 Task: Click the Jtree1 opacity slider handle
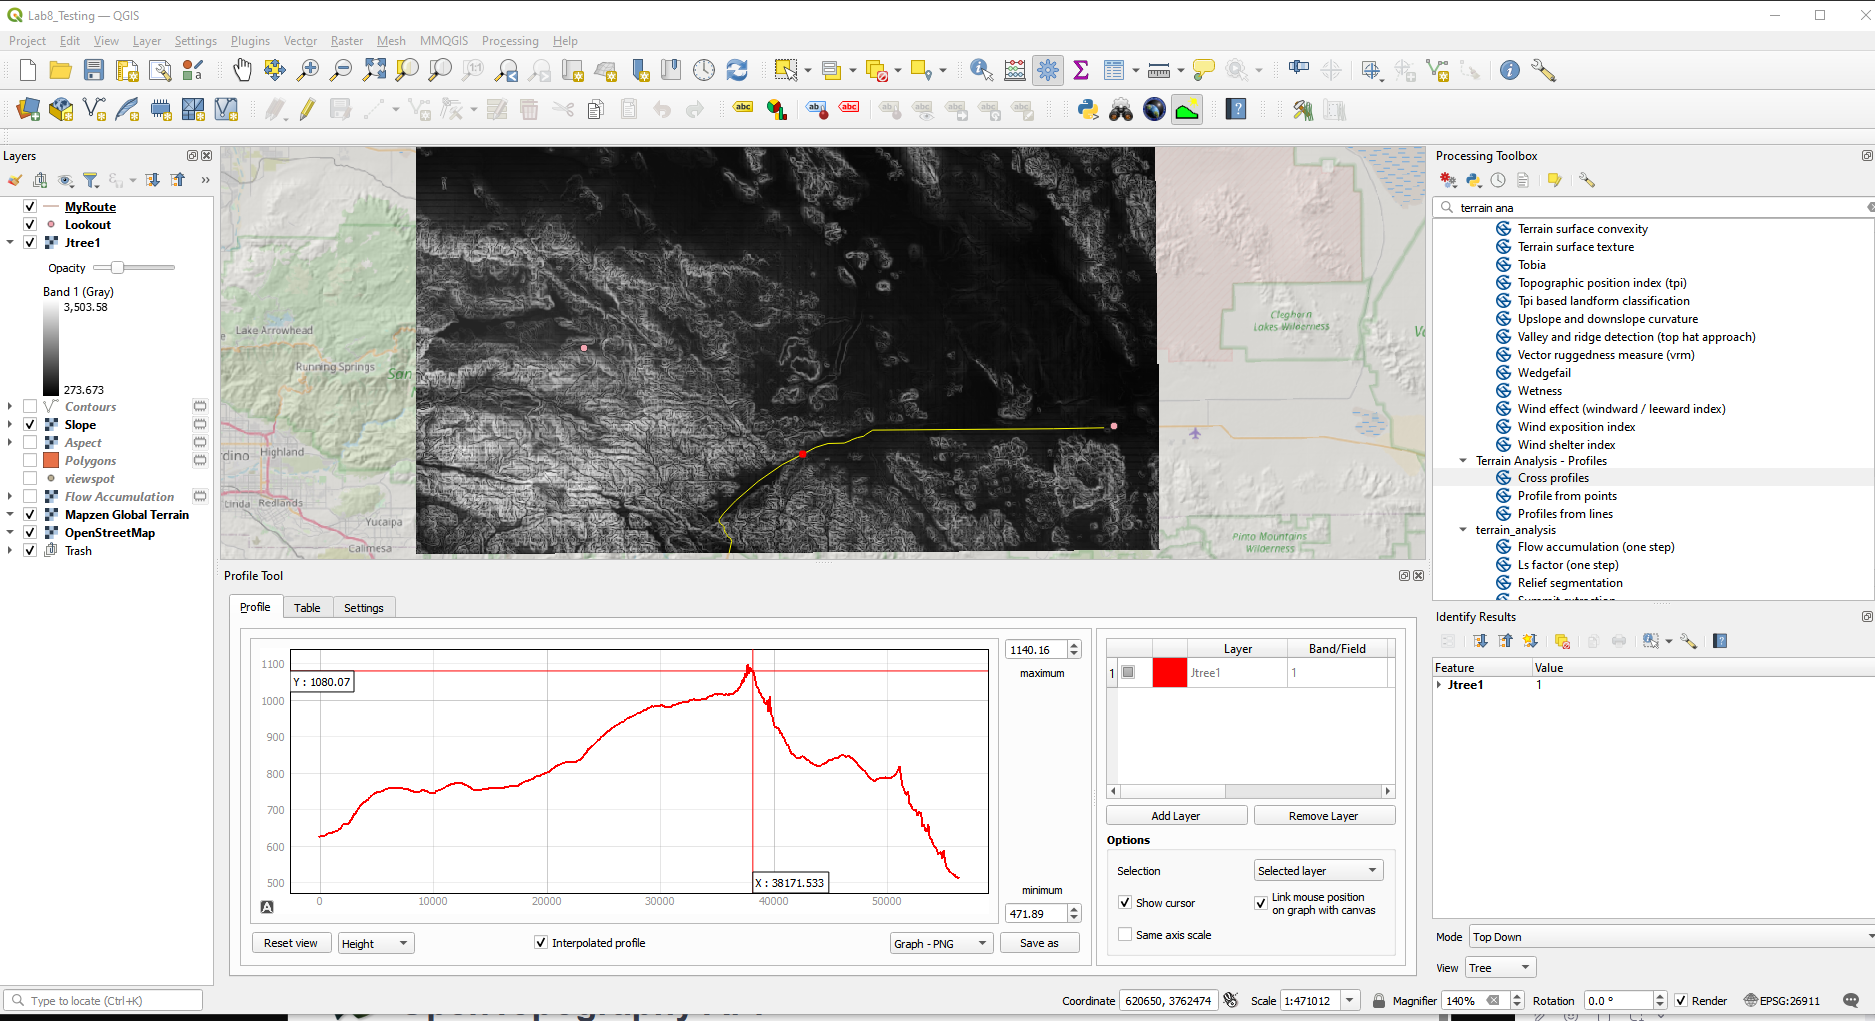tap(117, 268)
